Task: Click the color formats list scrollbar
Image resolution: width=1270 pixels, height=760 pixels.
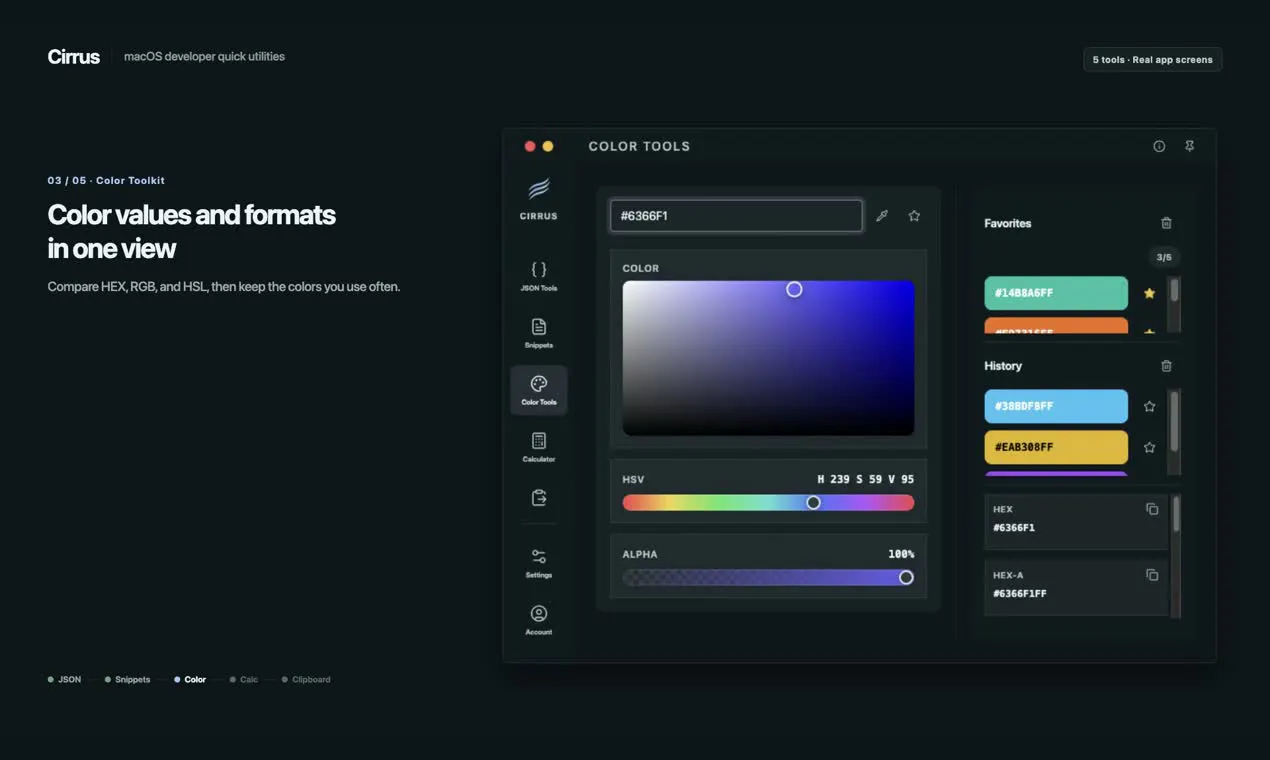Action: point(1176,514)
